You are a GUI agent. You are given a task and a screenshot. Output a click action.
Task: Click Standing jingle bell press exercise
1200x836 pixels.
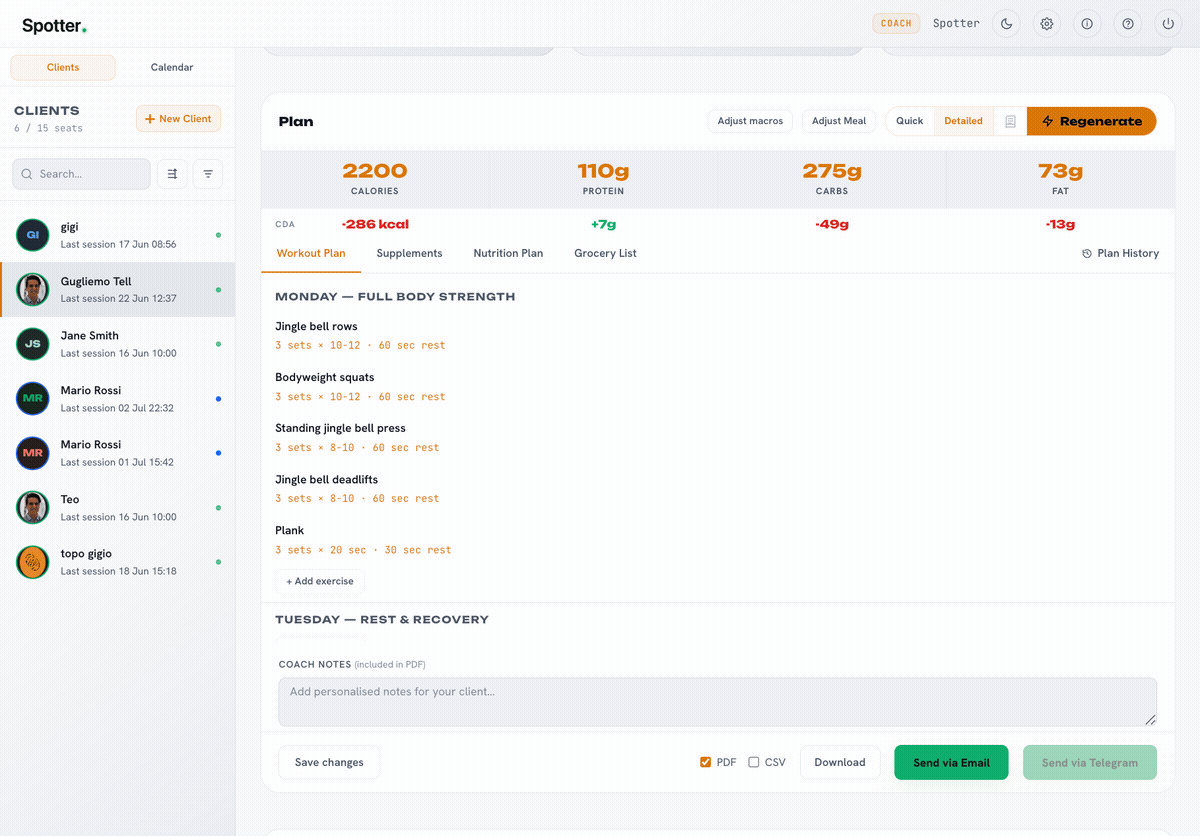pyautogui.click(x=340, y=429)
